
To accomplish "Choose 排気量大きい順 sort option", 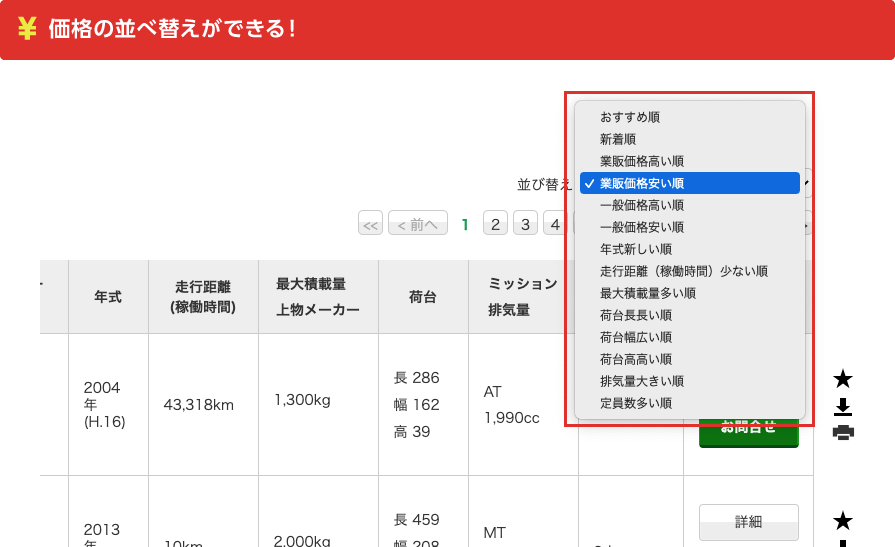I will 641,381.
